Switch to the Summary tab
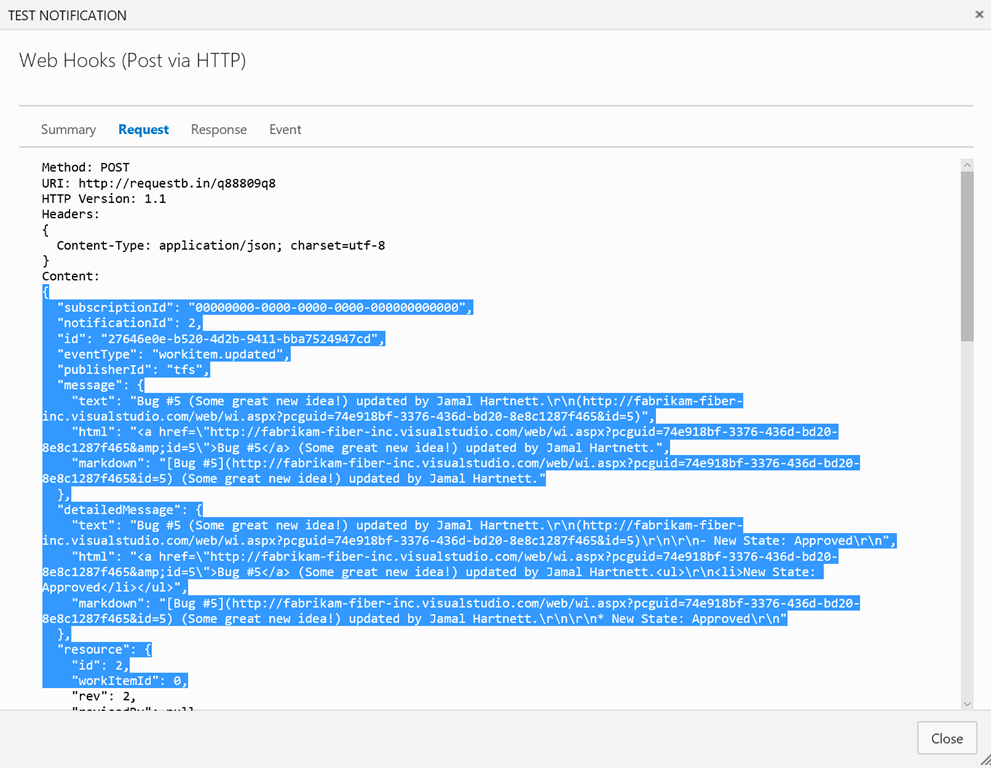The width and height of the screenshot is (991, 768). [68, 130]
